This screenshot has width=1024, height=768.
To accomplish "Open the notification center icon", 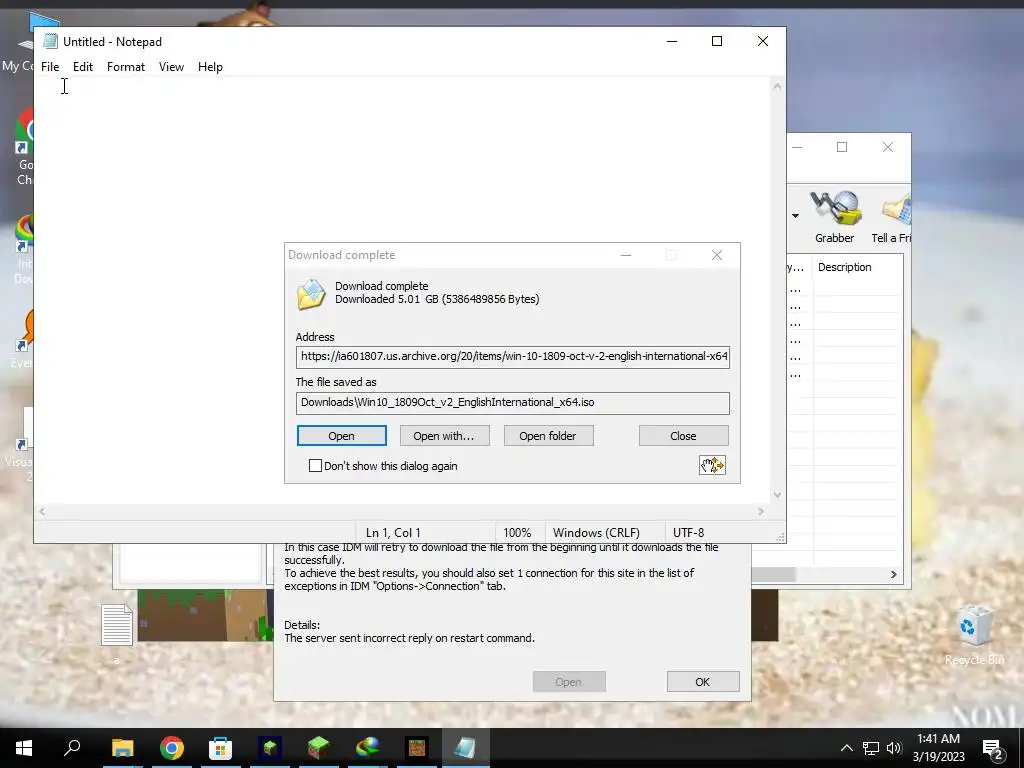I will coord(993,749).
